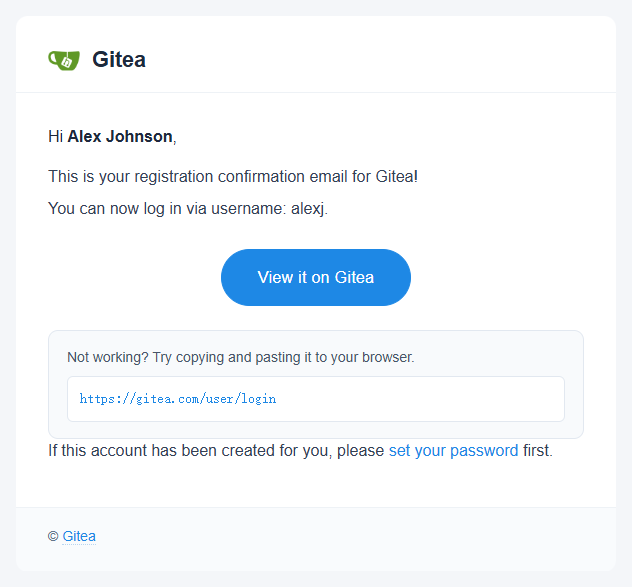
Task: Open the View it on Gitea button
Action: pyautogui.click(x=316, y=277)
